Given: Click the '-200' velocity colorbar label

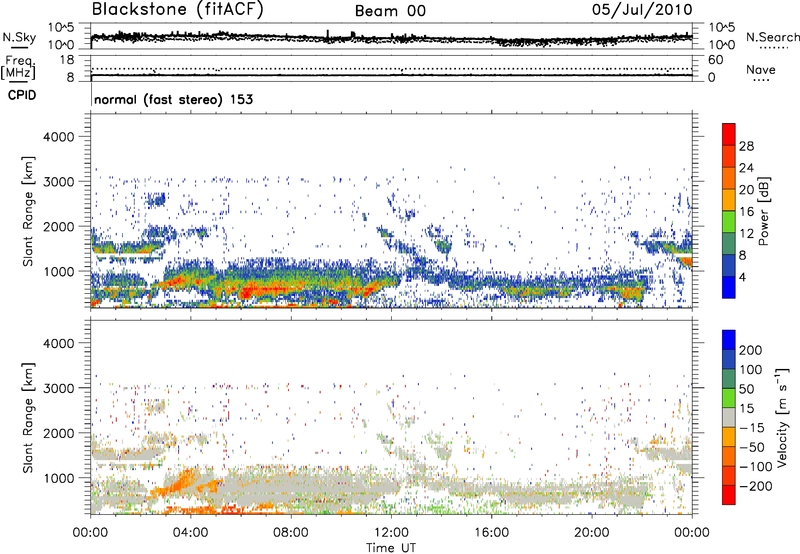Looking at the screenshot, I should (x=754, y=486).
